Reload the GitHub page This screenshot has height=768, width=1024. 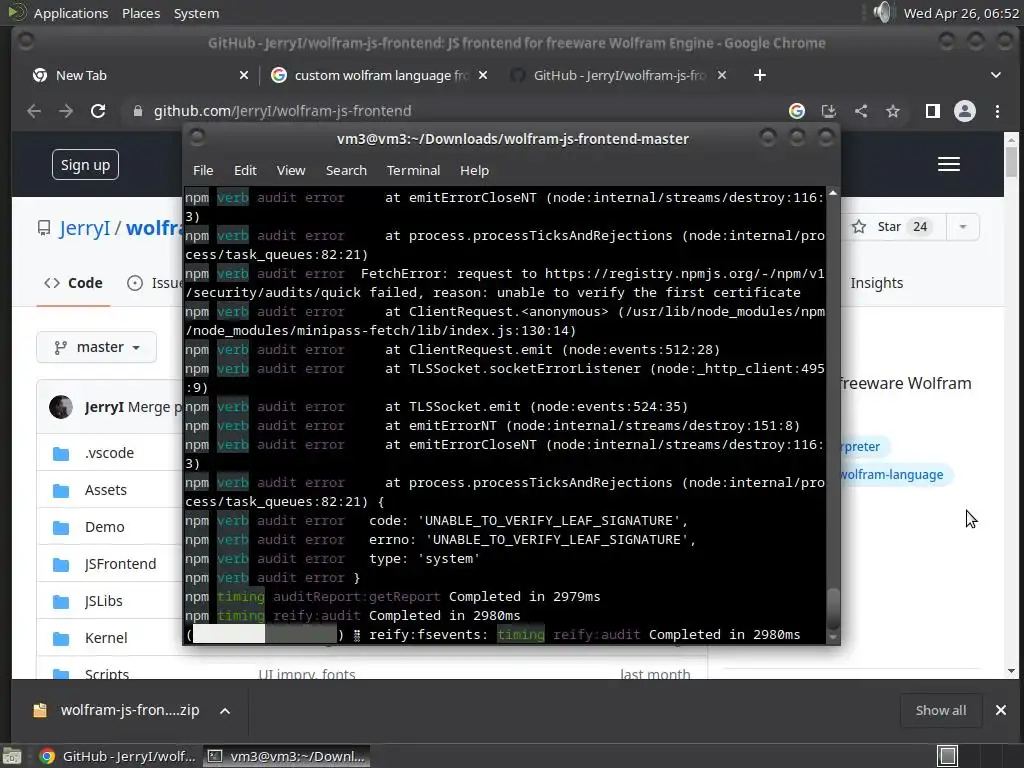[98, 111]
